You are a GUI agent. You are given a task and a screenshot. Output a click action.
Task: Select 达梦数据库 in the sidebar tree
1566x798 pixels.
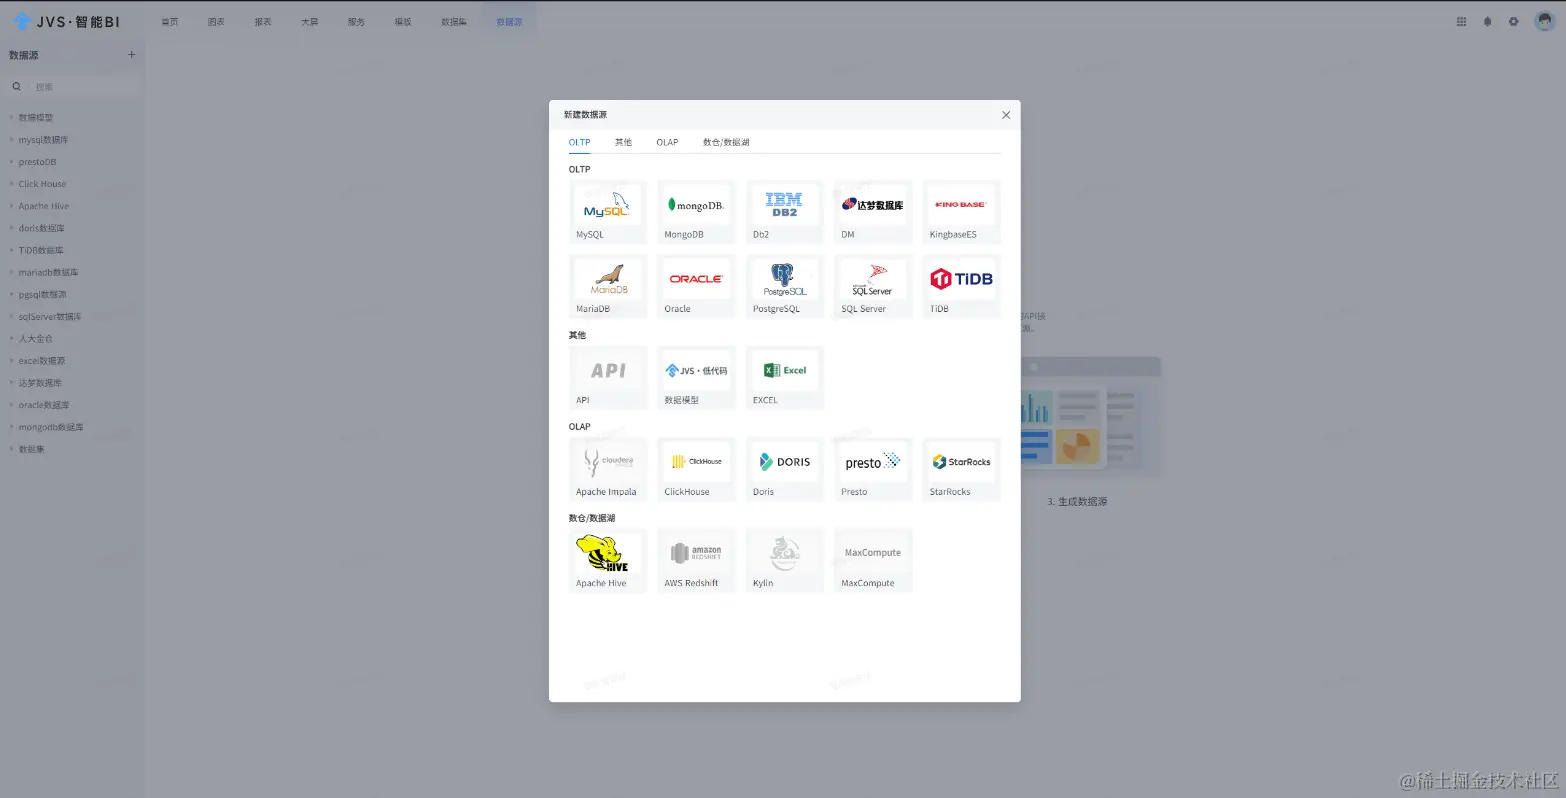tap(40, 383)
